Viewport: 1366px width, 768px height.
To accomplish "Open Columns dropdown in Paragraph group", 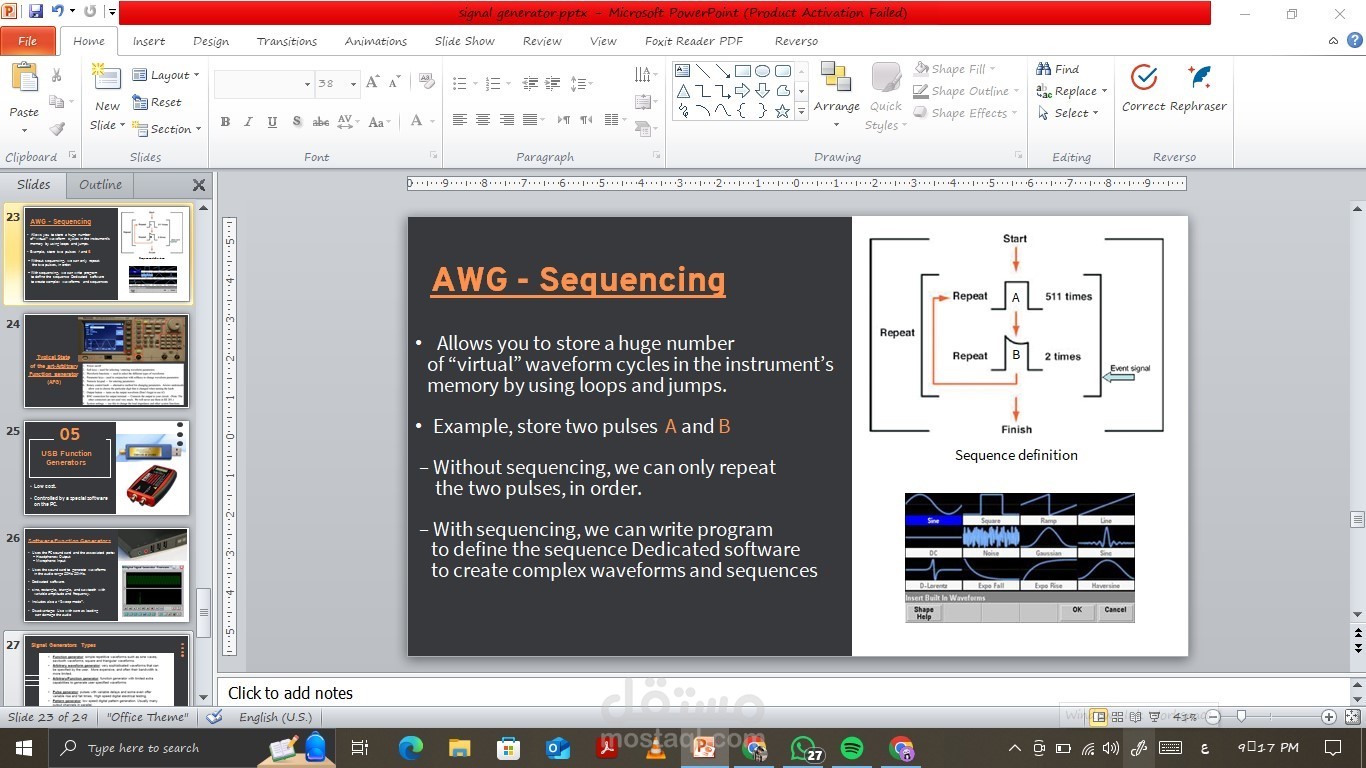I will pos(616,120).
